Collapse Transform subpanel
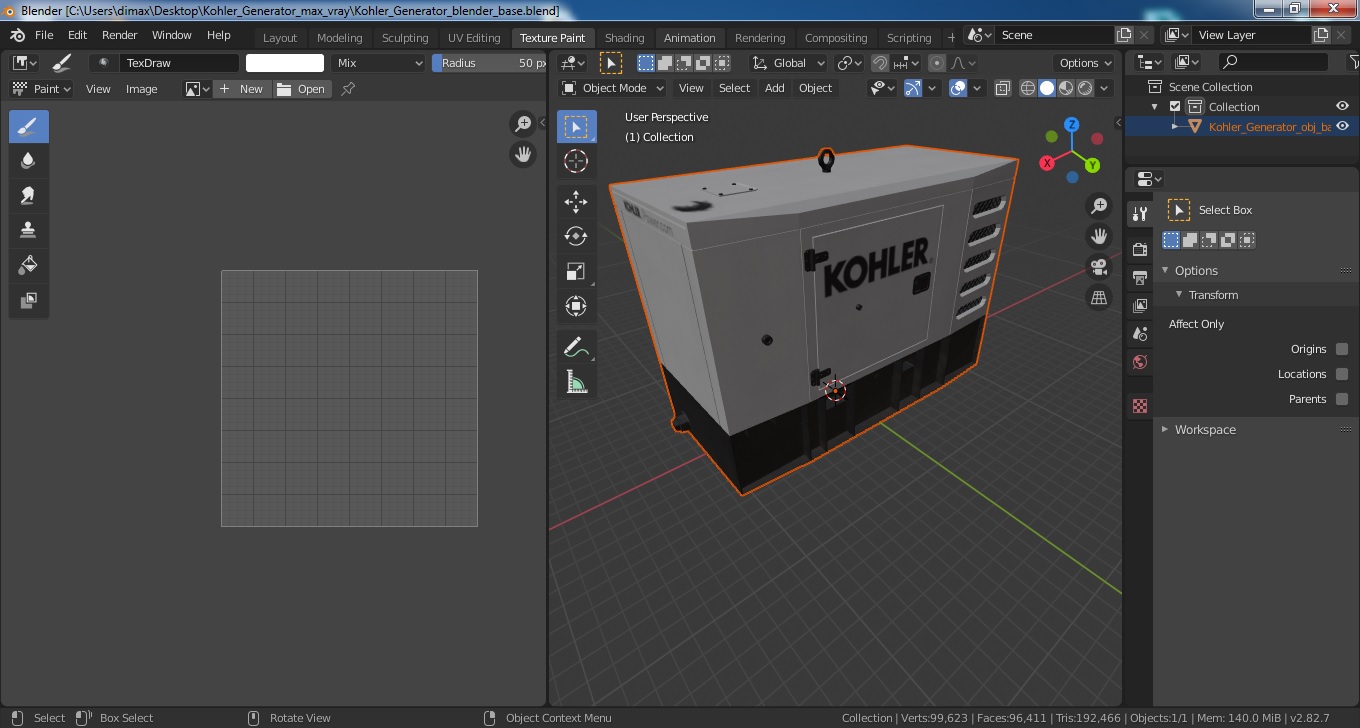 click(x=1179, y=295)
